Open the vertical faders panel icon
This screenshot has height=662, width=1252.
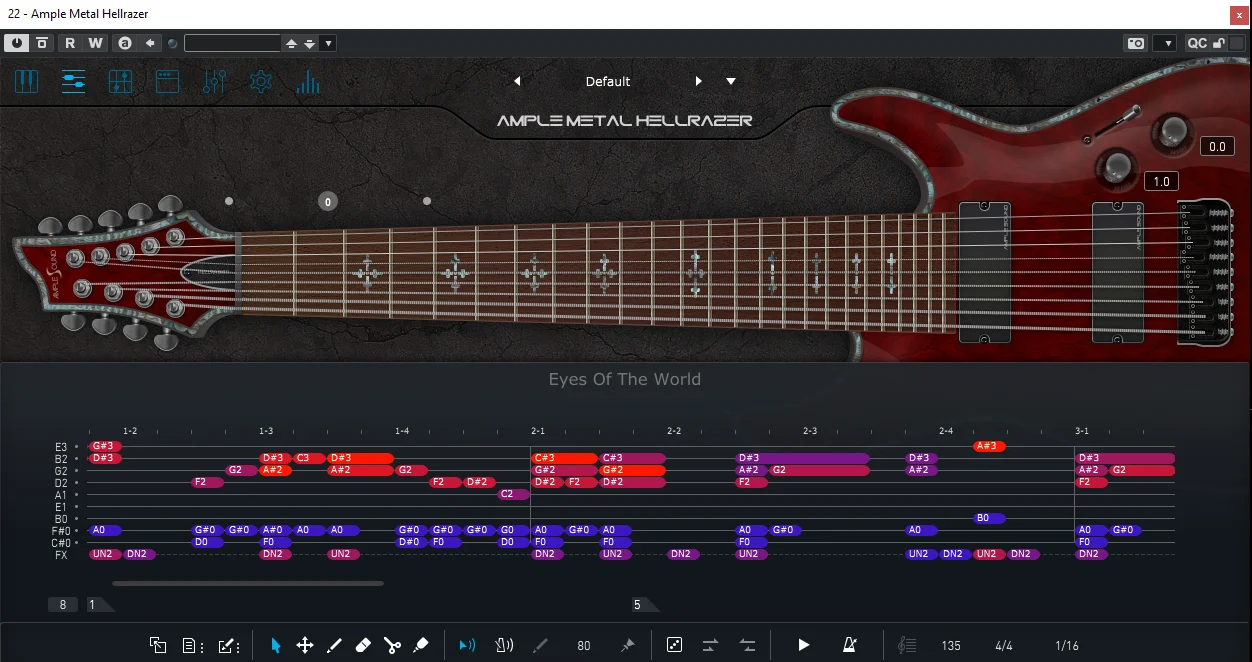(214, 82)
